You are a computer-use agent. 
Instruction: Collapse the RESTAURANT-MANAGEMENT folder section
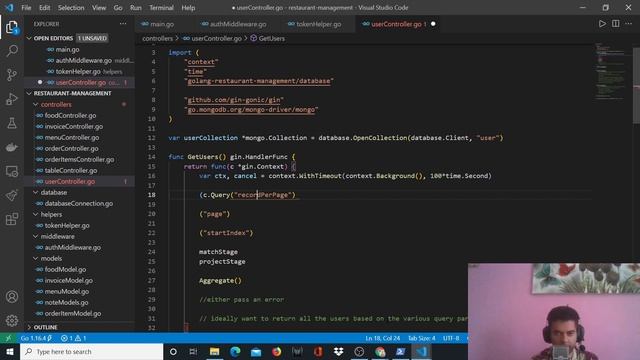pos(29,93)
